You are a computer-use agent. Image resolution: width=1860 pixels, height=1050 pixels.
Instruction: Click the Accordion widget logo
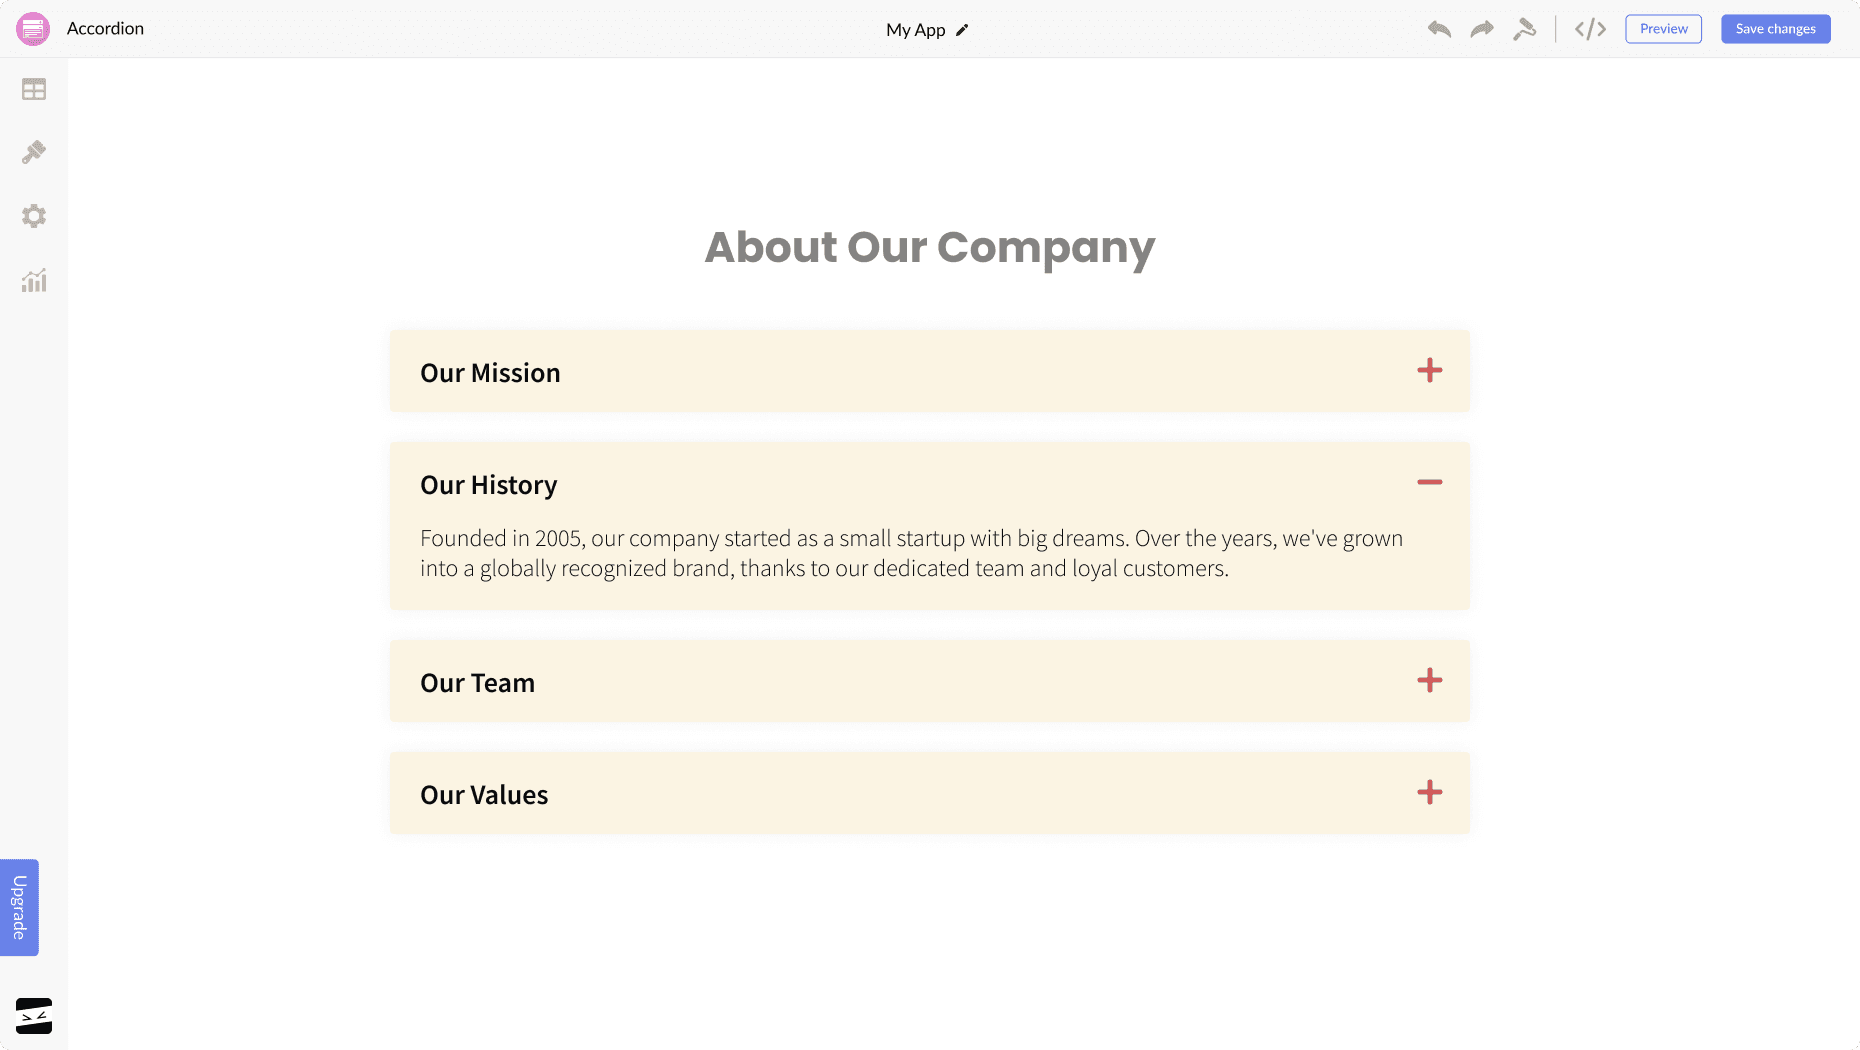click(x=33, y=28)
